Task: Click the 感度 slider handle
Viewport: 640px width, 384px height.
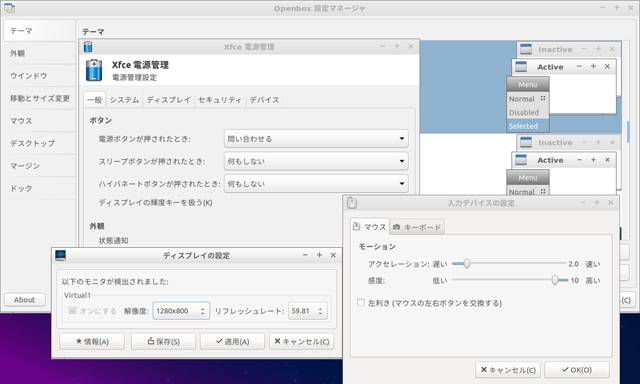Action: pyautogui.click(x=555, y=280)
